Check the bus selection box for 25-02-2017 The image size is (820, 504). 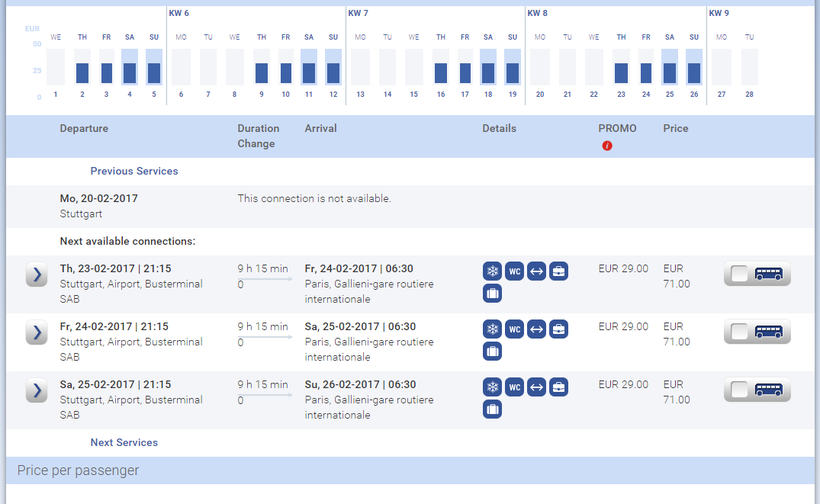(740, 390)
